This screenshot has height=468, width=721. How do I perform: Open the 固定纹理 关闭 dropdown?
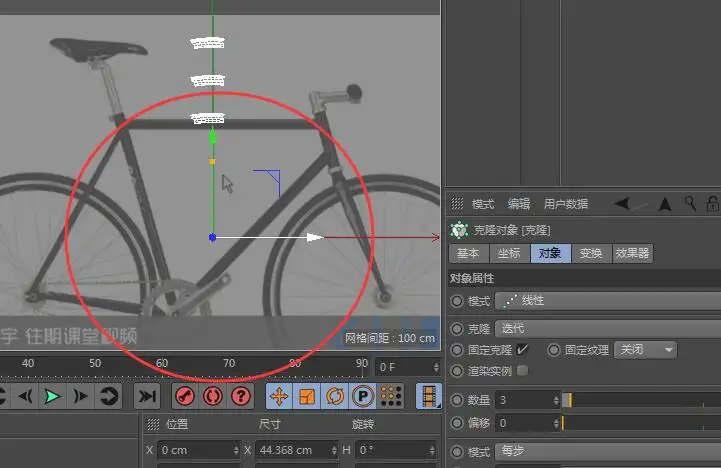tap(646, 350)
